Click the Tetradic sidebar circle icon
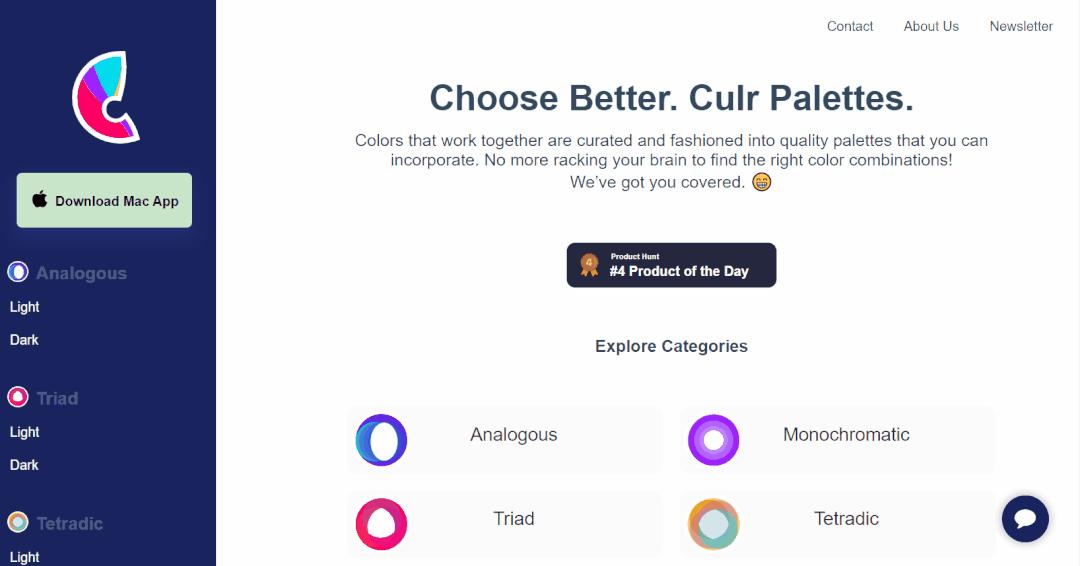This screenshot has height=566, width=1080. point(18,522)
